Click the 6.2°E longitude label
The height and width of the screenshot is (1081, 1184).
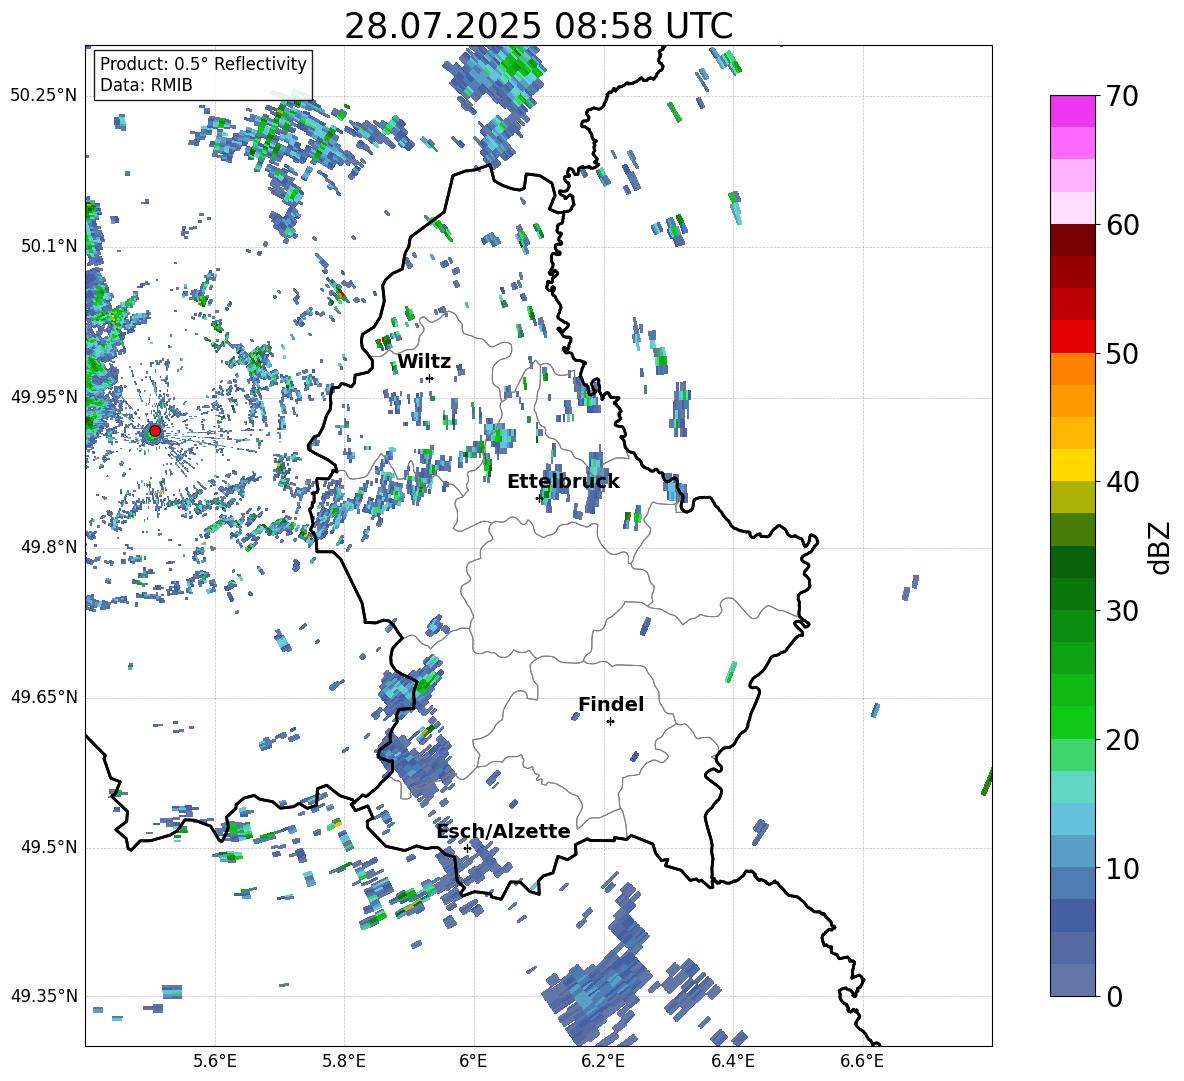[603, 1061]
